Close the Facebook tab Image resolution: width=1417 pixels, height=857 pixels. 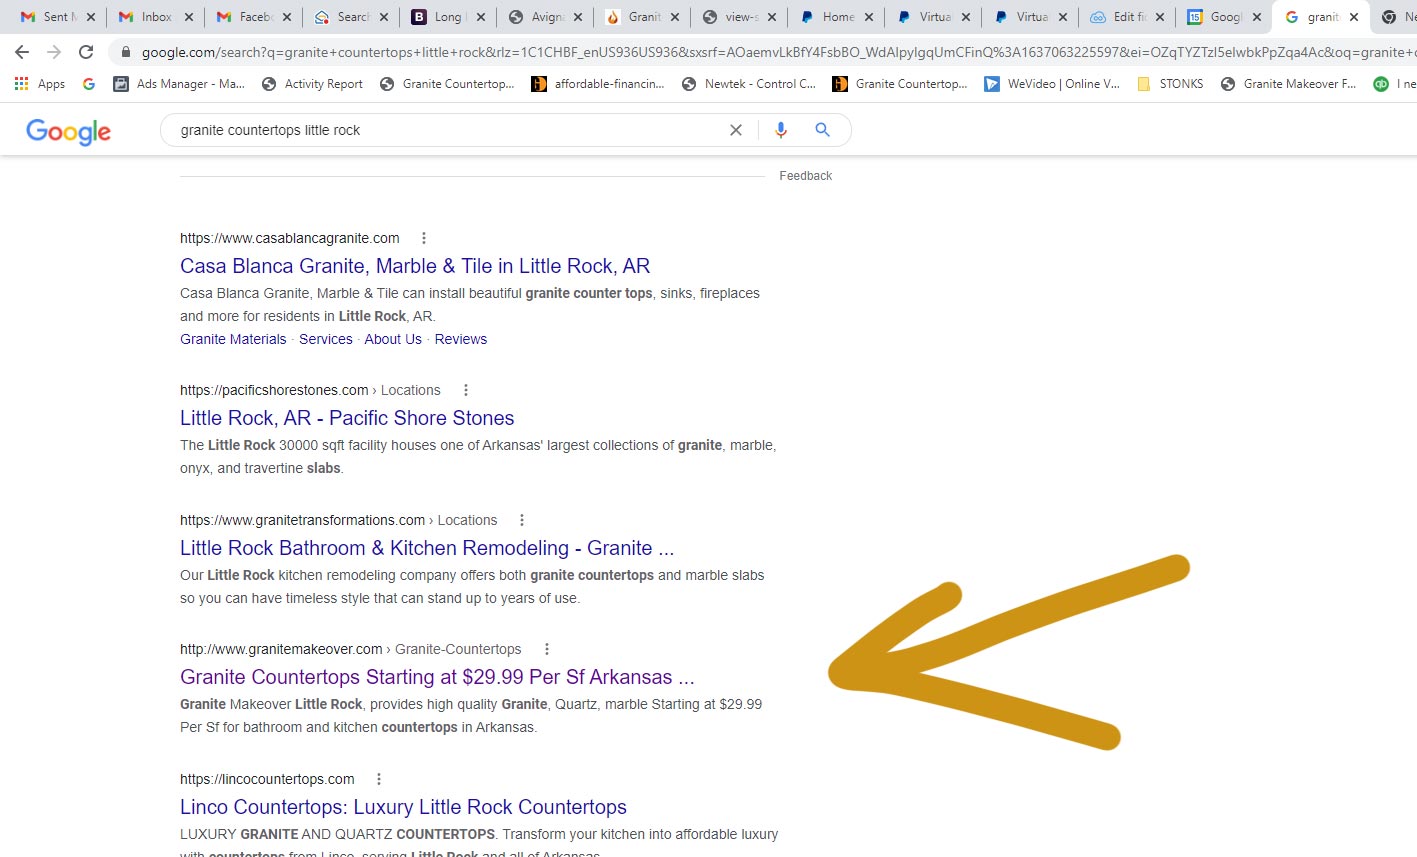[x=286, y=17]
